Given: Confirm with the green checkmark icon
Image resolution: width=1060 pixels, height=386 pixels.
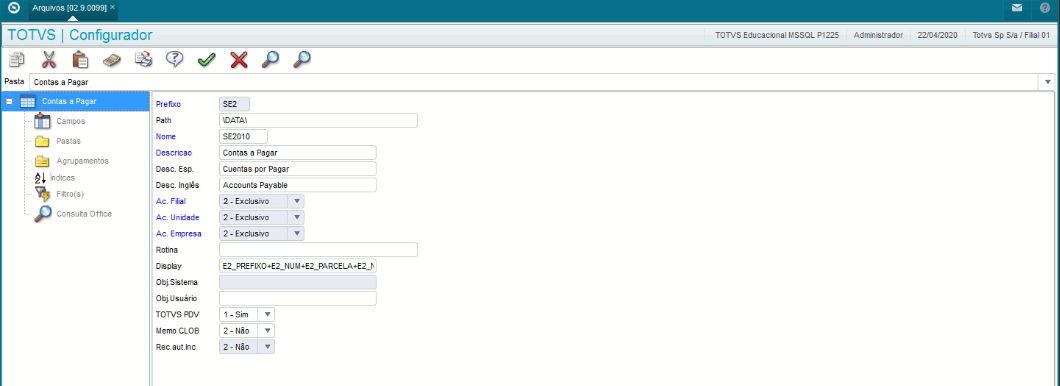Looking at the screenshot, I should click(x=206, y=59).
